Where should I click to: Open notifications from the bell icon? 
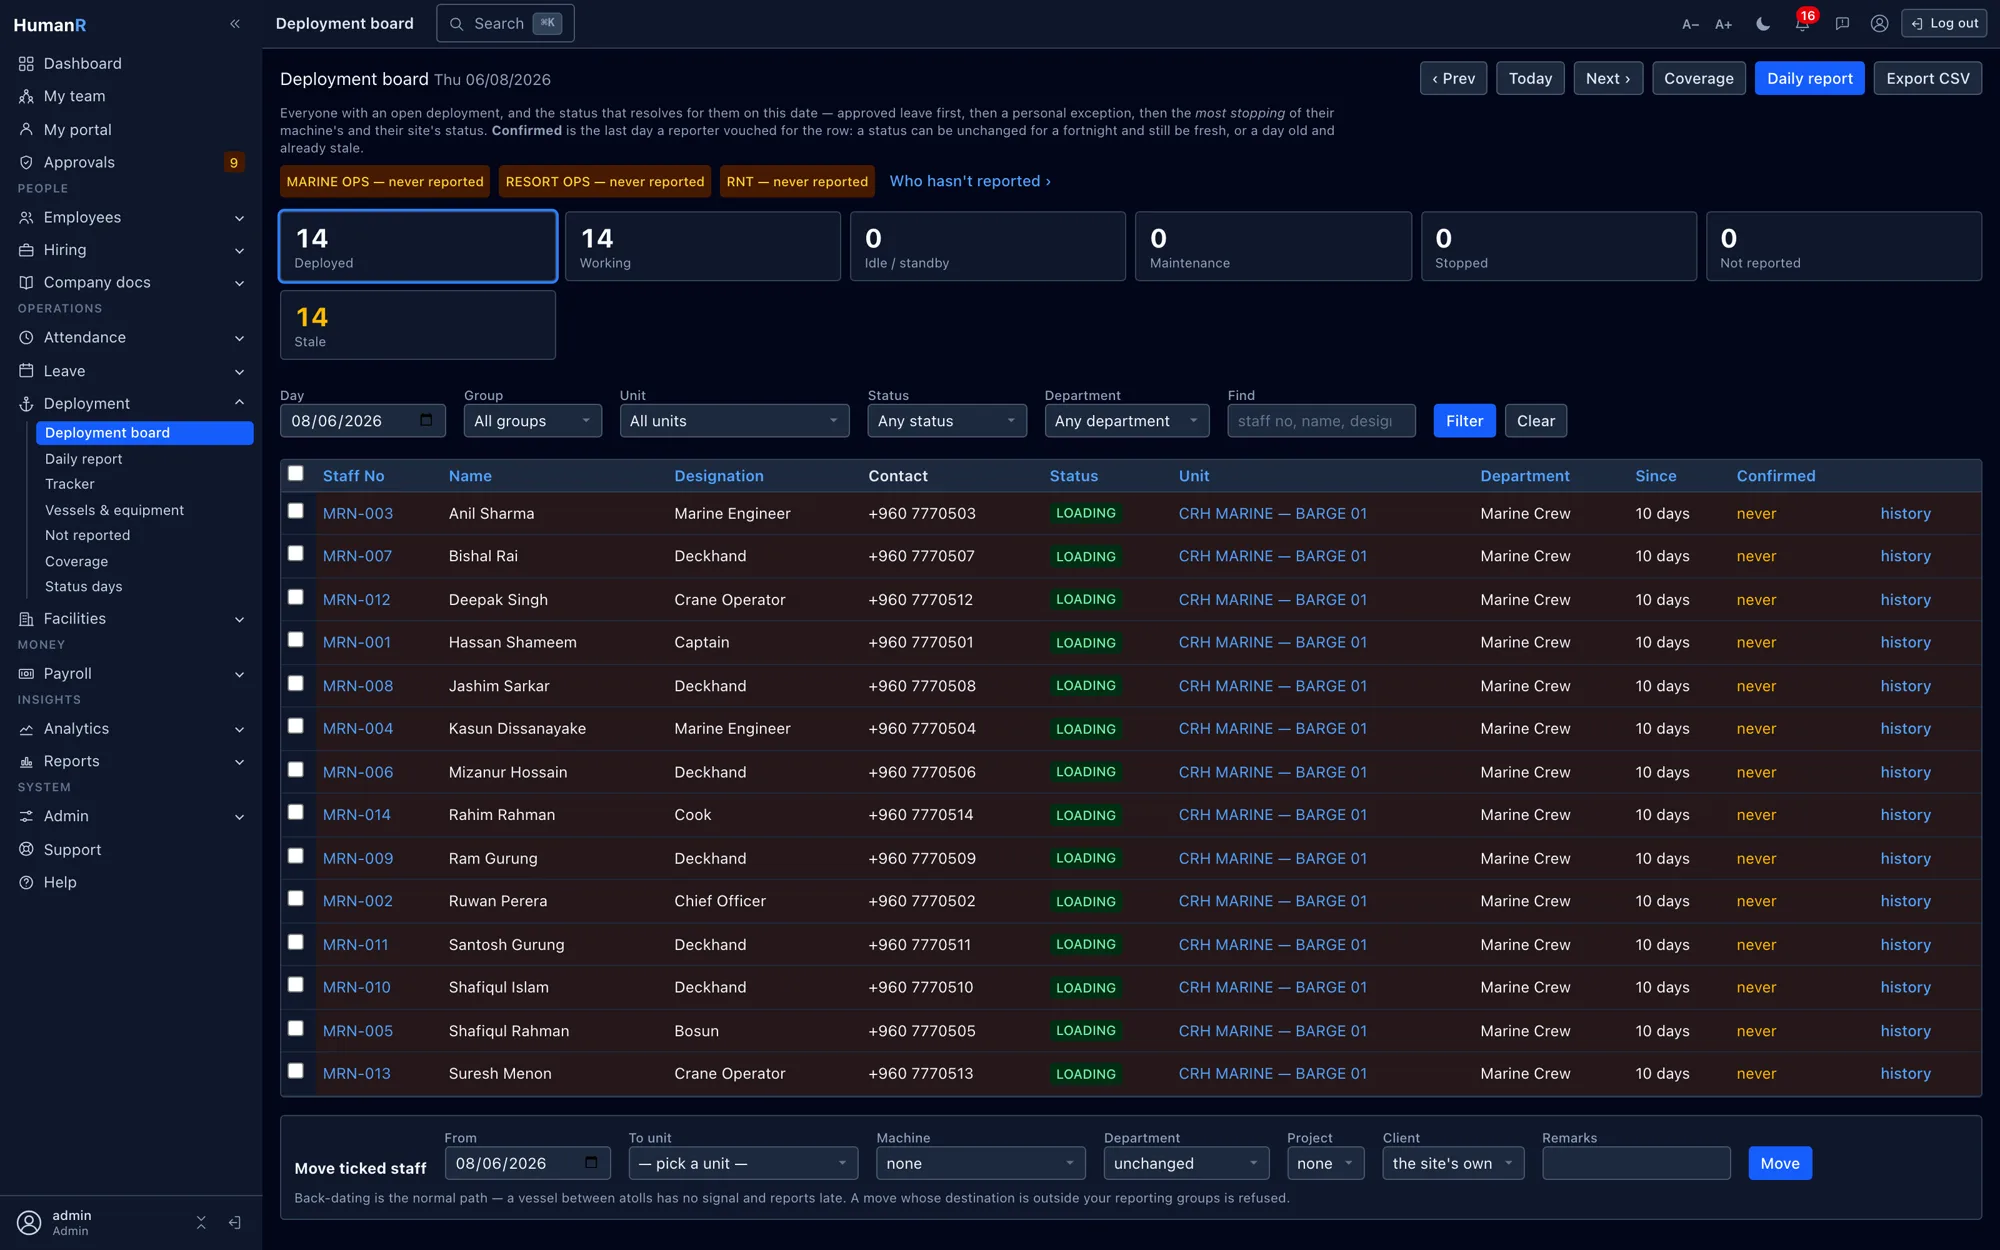point(1802,24)
